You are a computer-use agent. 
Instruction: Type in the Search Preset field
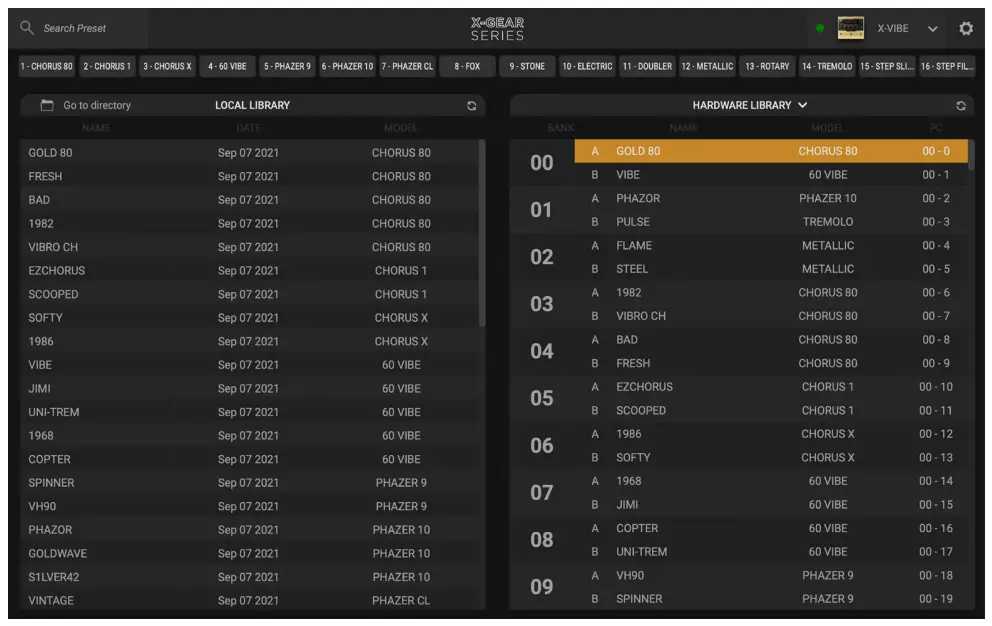pyautogui.click(x=90, y=28)
